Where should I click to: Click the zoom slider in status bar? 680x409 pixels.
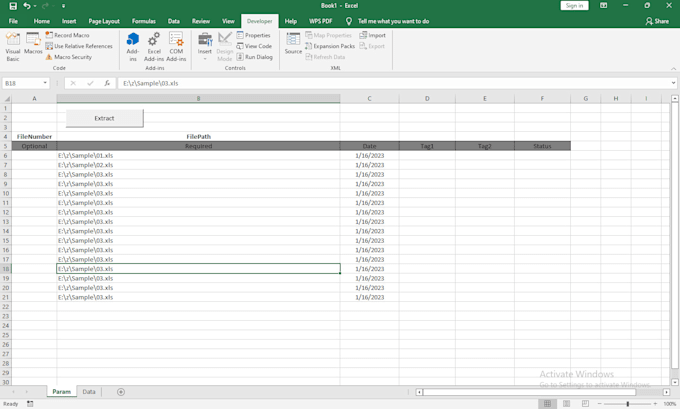(x=628, y=404)
